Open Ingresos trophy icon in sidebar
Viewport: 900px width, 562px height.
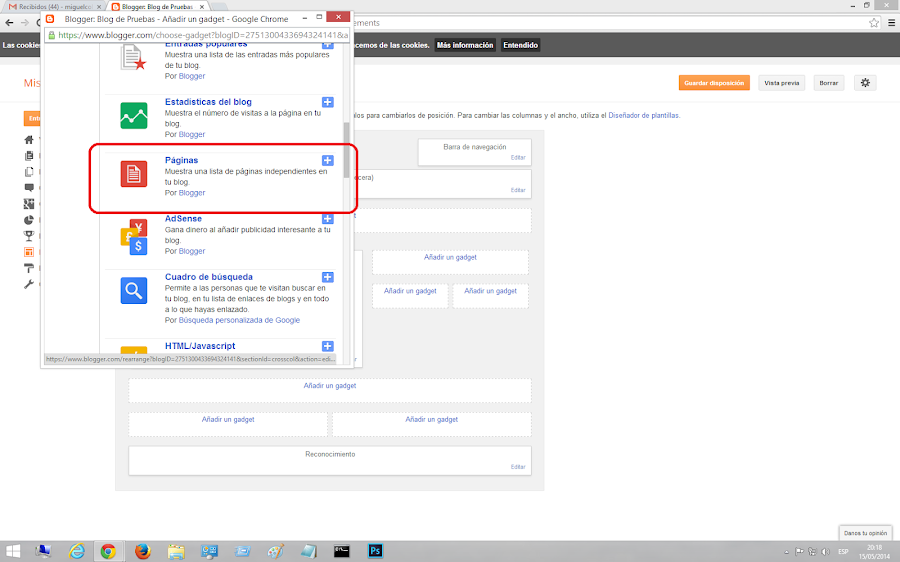[x=29, y=235]
